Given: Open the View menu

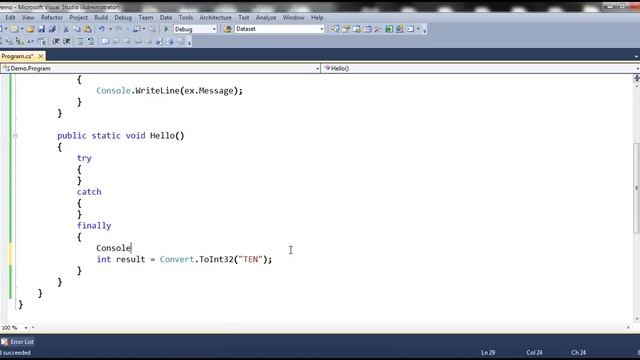Looking at the screenshot, I should [28, 18].
